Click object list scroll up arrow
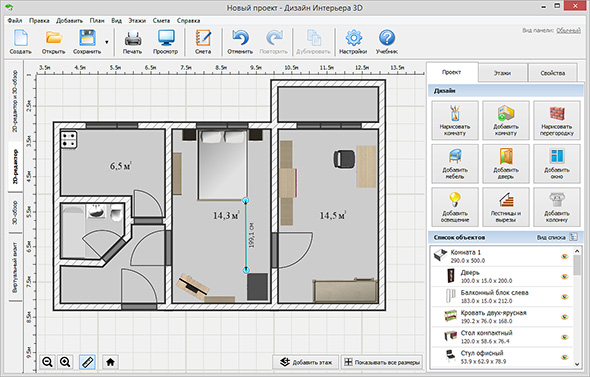The width and height of the screenshot is (590, 377). 577,251
